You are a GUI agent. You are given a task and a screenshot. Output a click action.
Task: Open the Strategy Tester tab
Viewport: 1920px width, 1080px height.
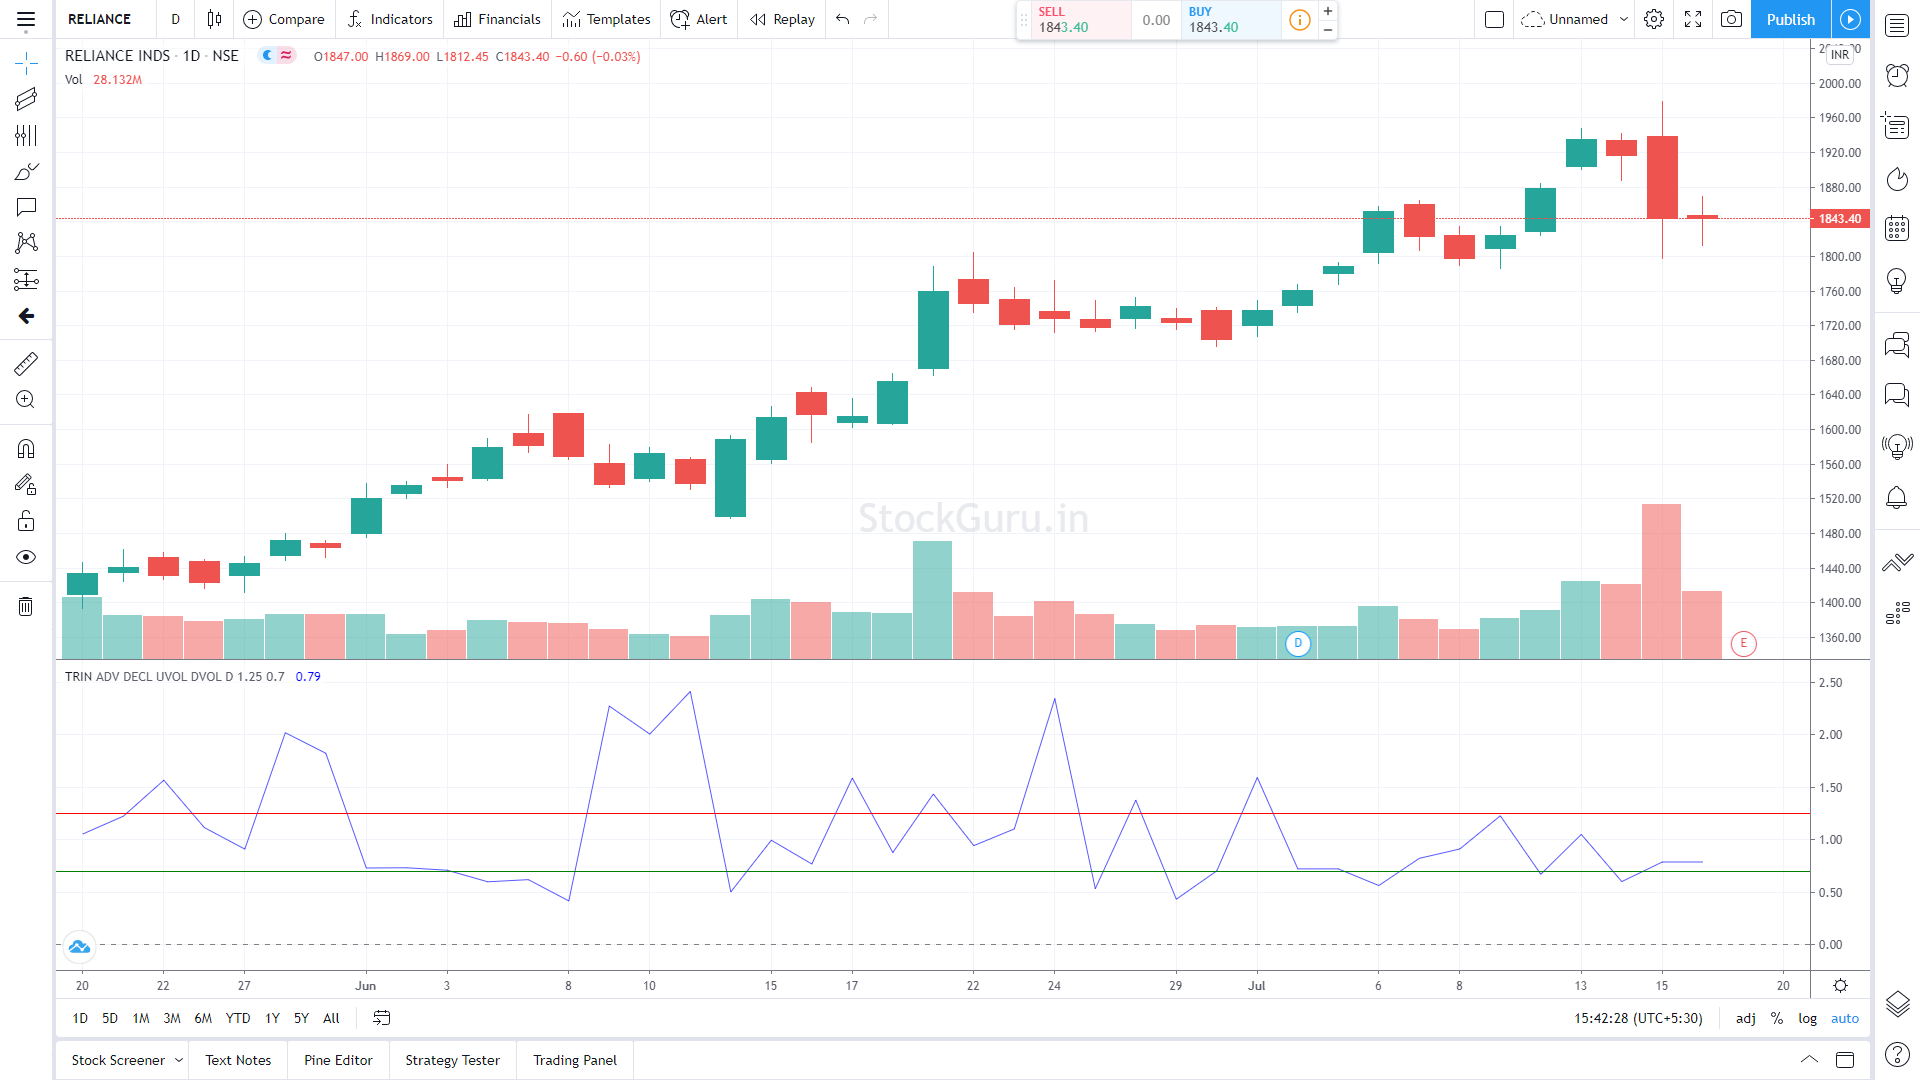click(452, 1060)
